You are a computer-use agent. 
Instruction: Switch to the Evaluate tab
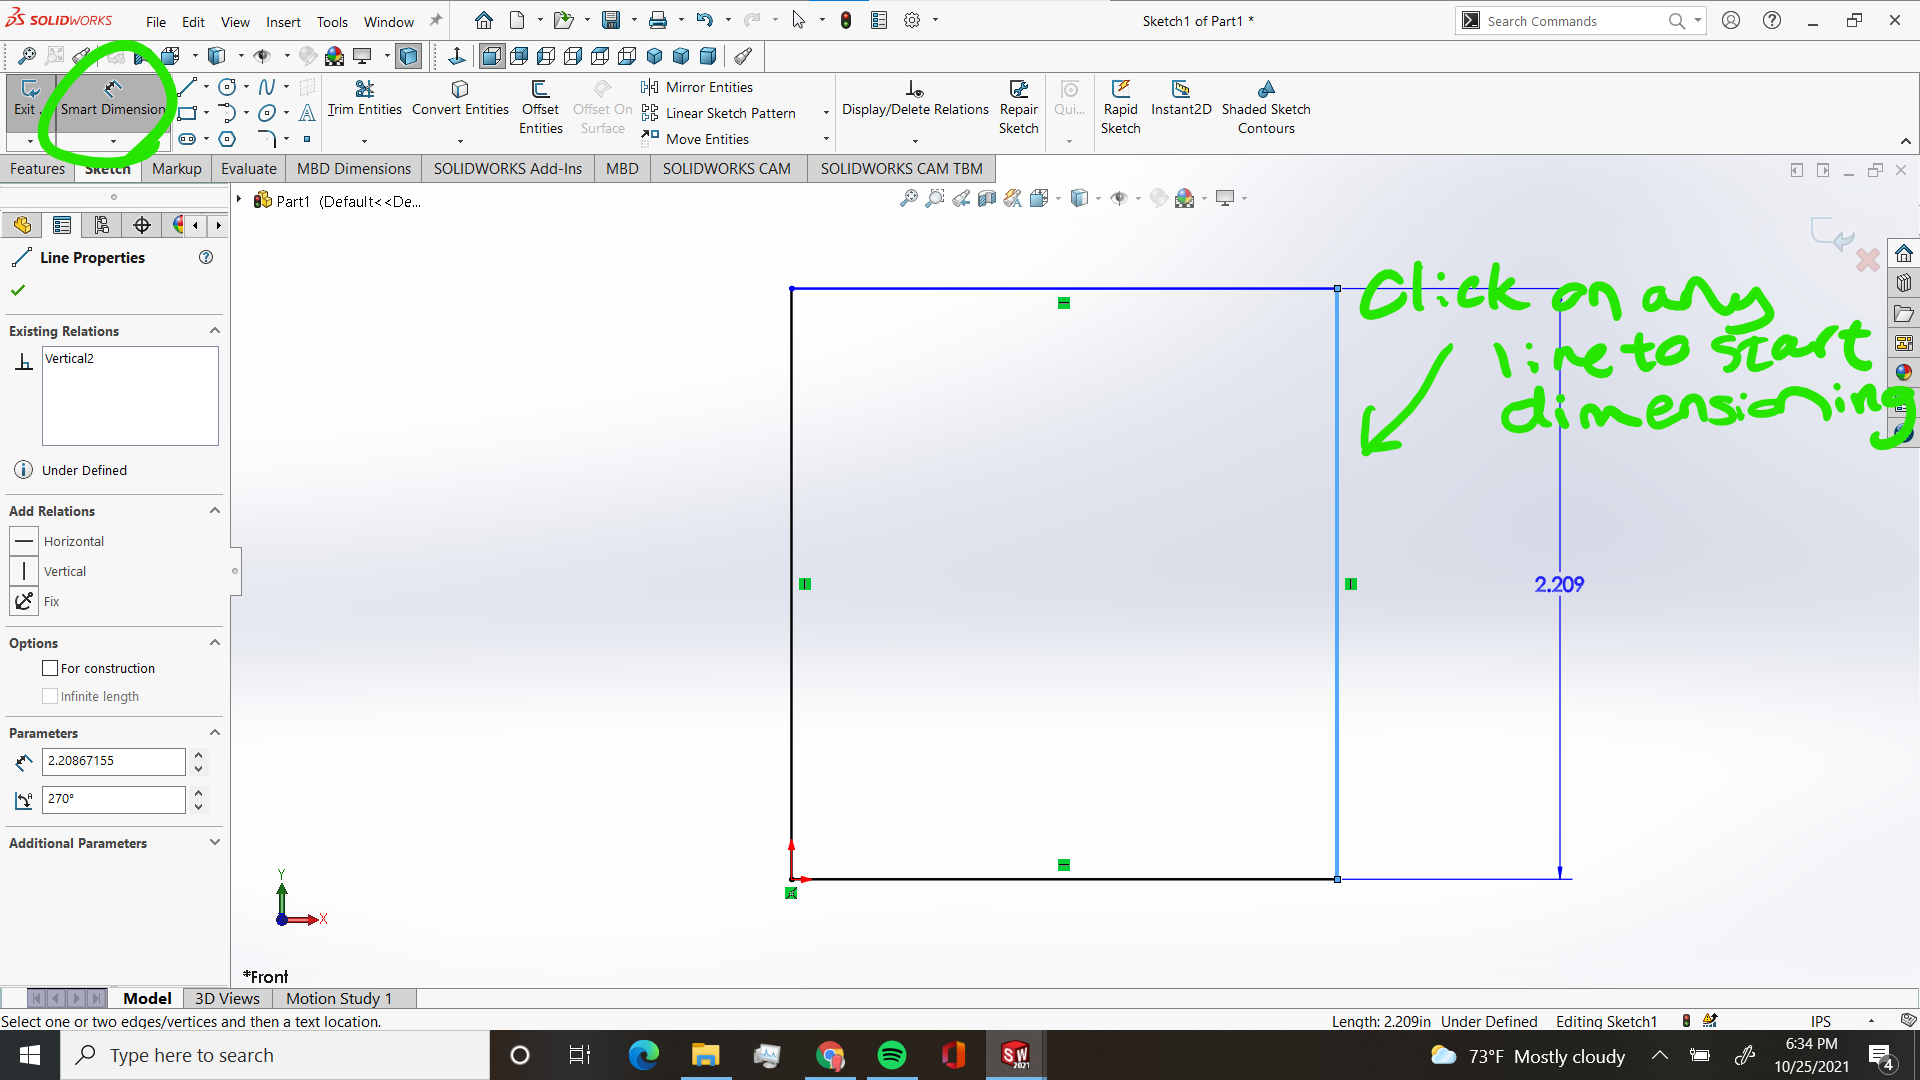[247, 167]
